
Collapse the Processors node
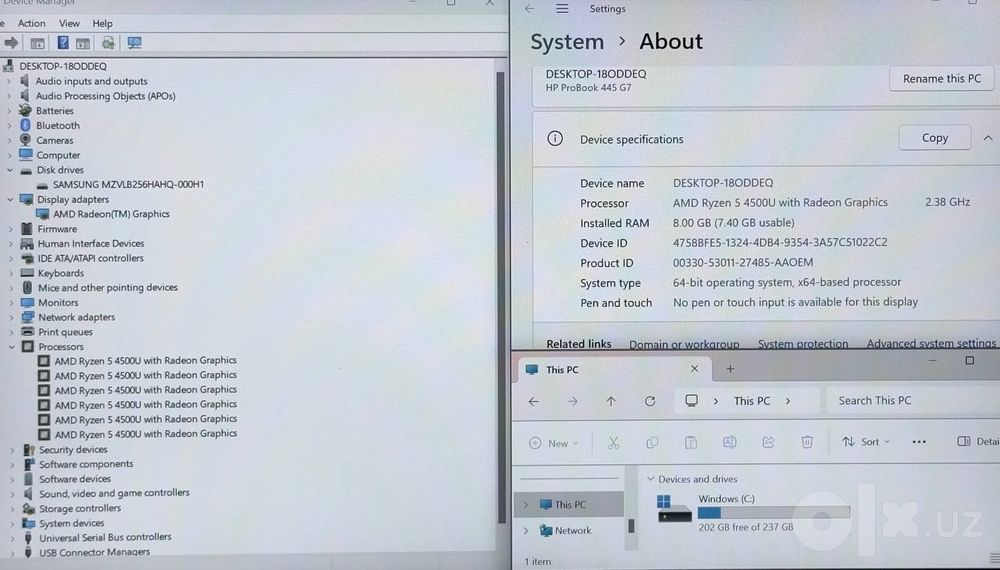tap(11, 347)
